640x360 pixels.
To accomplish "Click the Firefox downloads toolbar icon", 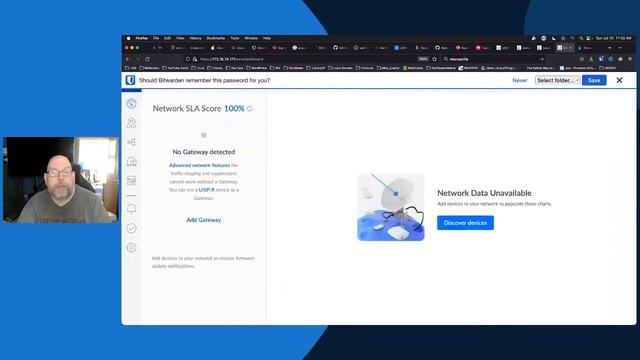I will 591,59.
